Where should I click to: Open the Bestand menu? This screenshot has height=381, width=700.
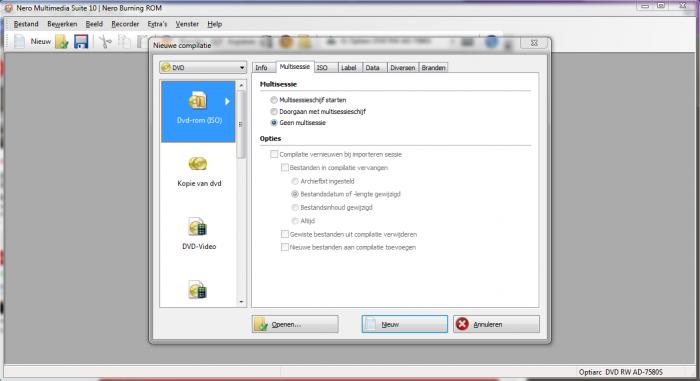[26, 24]
